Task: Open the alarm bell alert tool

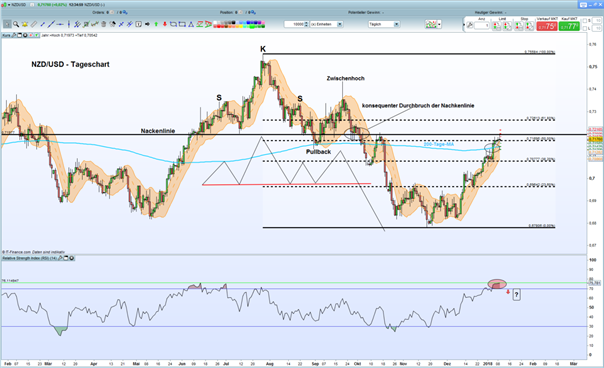Action: pos(25,24)
